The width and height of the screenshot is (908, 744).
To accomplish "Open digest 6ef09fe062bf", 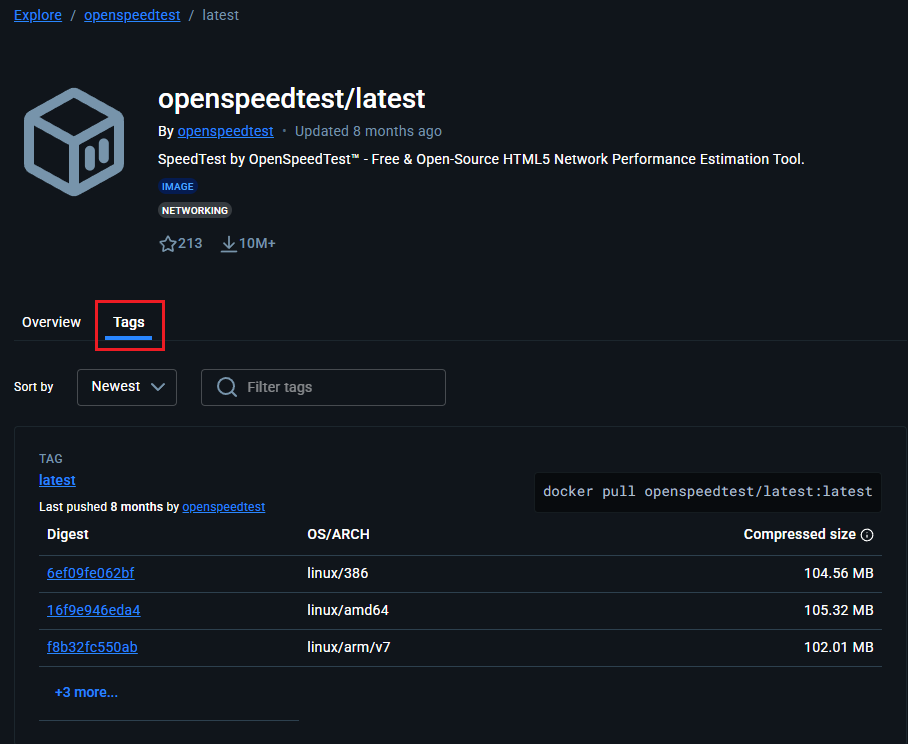I will (90, 573).
